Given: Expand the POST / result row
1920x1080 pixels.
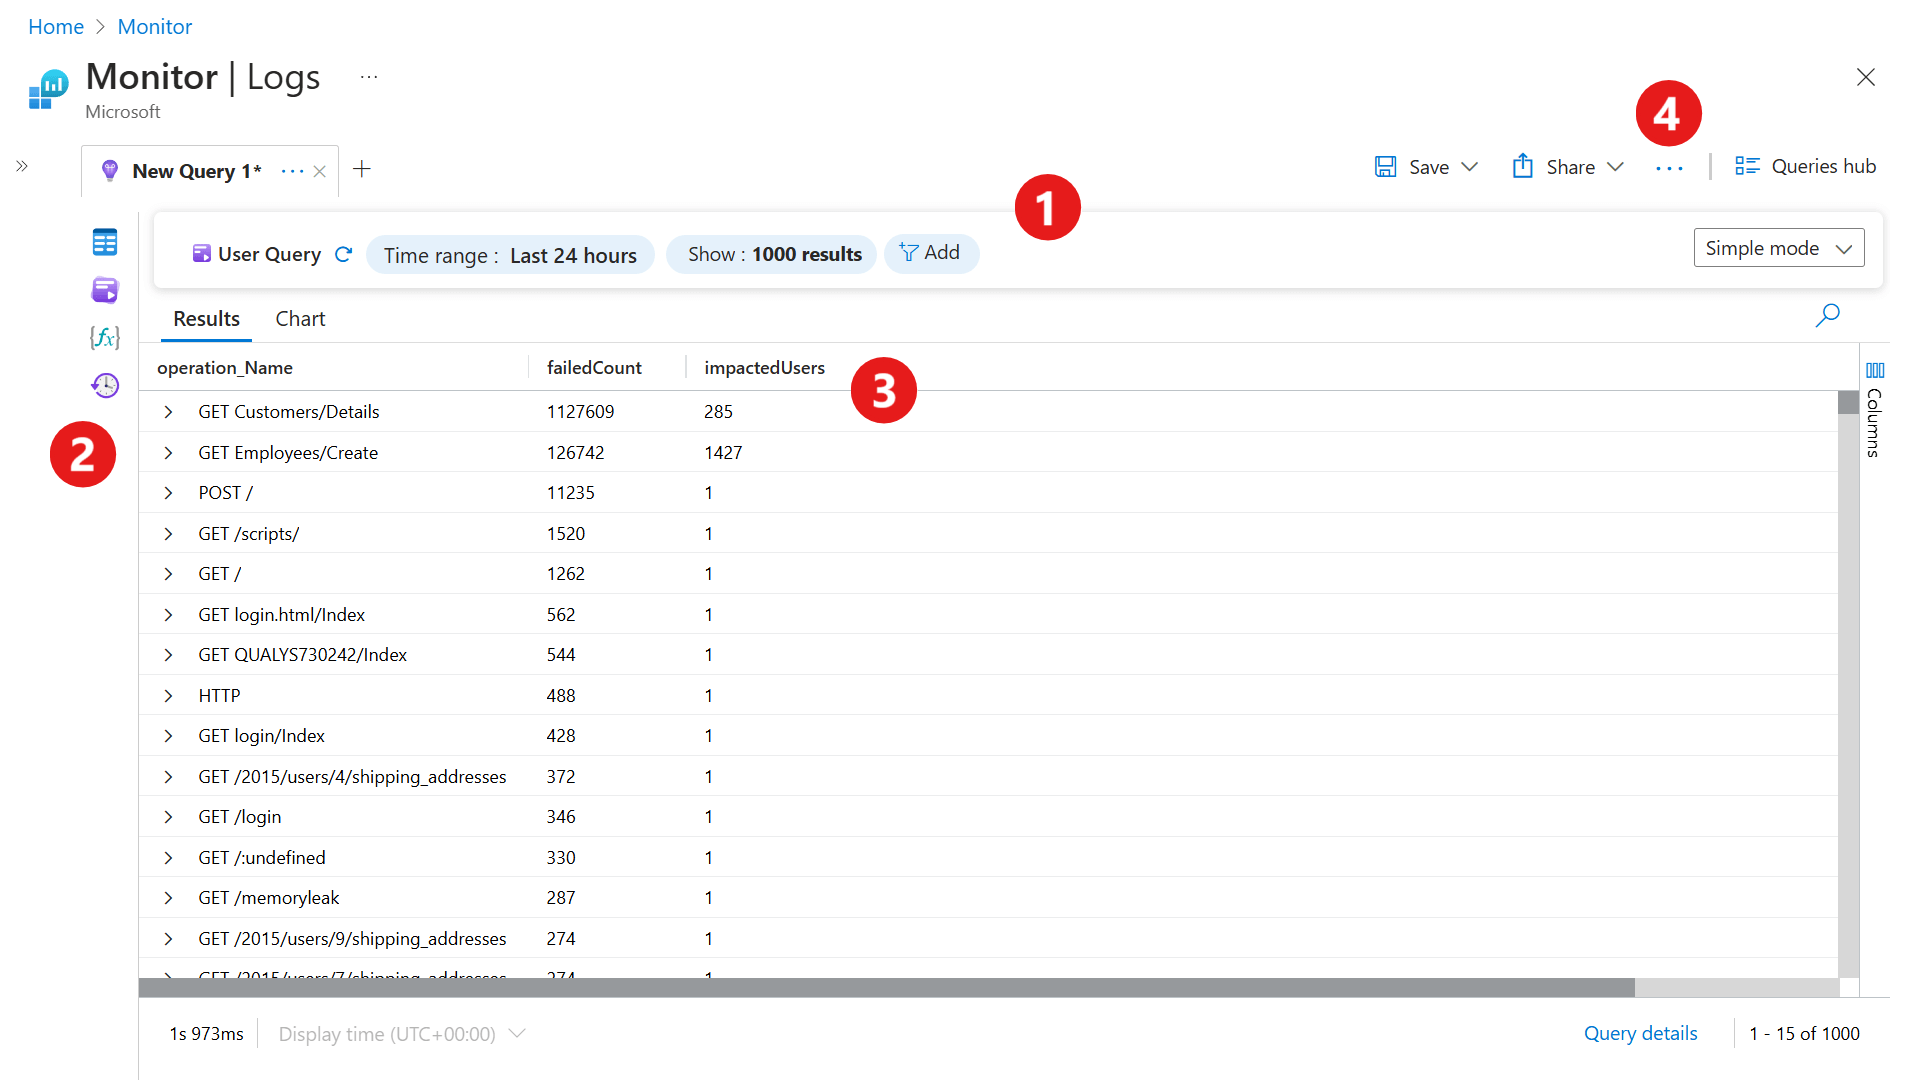Looking at the screenshot, I should point(168,493).
